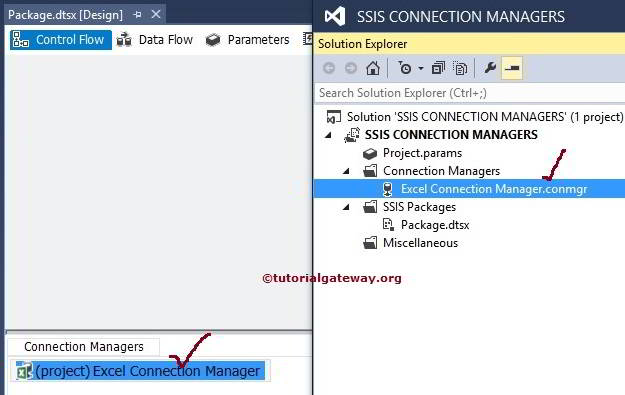Select Package.dtsx in Solution Explorer tree
The width and height of the screenshot is (625, 395).
point(435,225)
